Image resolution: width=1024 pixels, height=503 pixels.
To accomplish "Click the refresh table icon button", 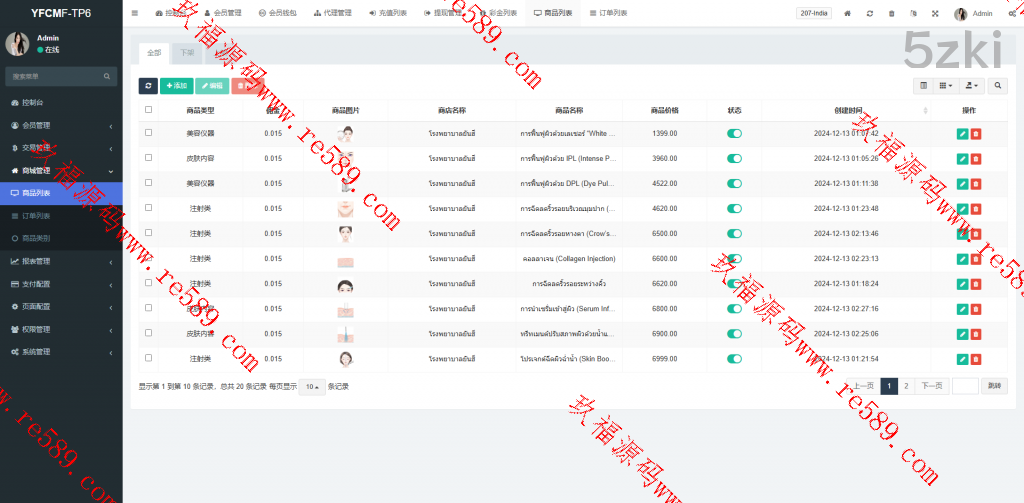I will point(147,87).
